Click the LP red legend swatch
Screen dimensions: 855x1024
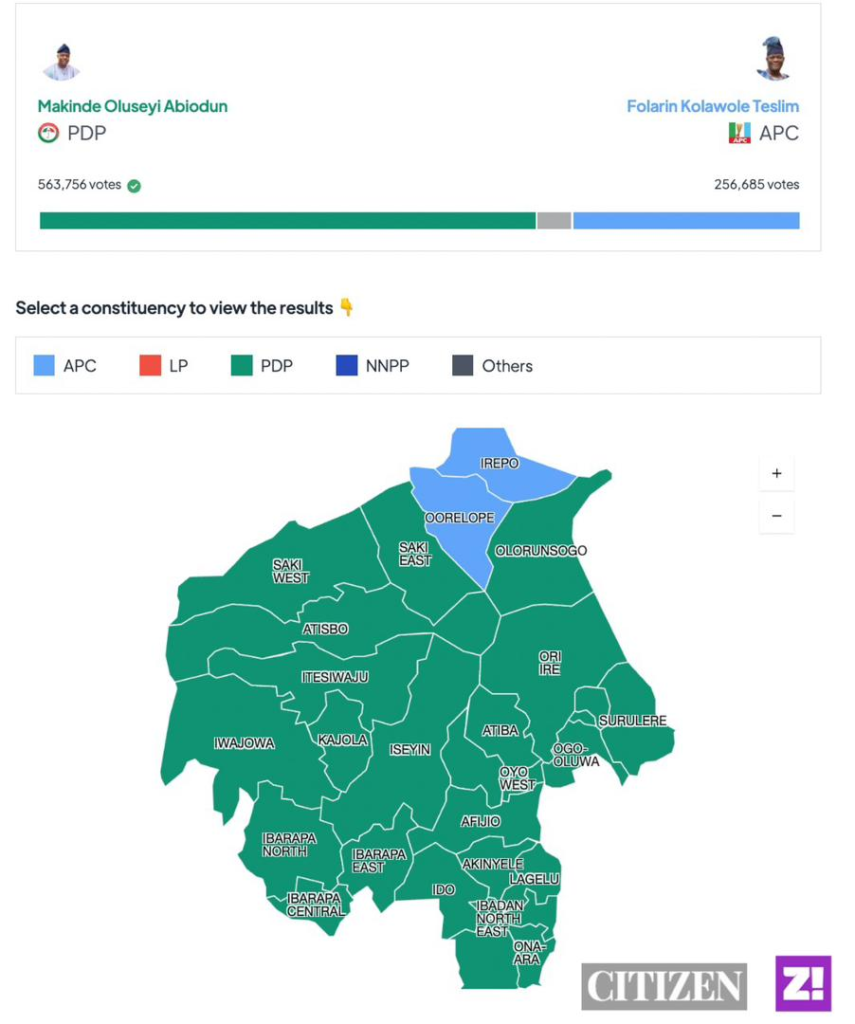coord(149,366)
